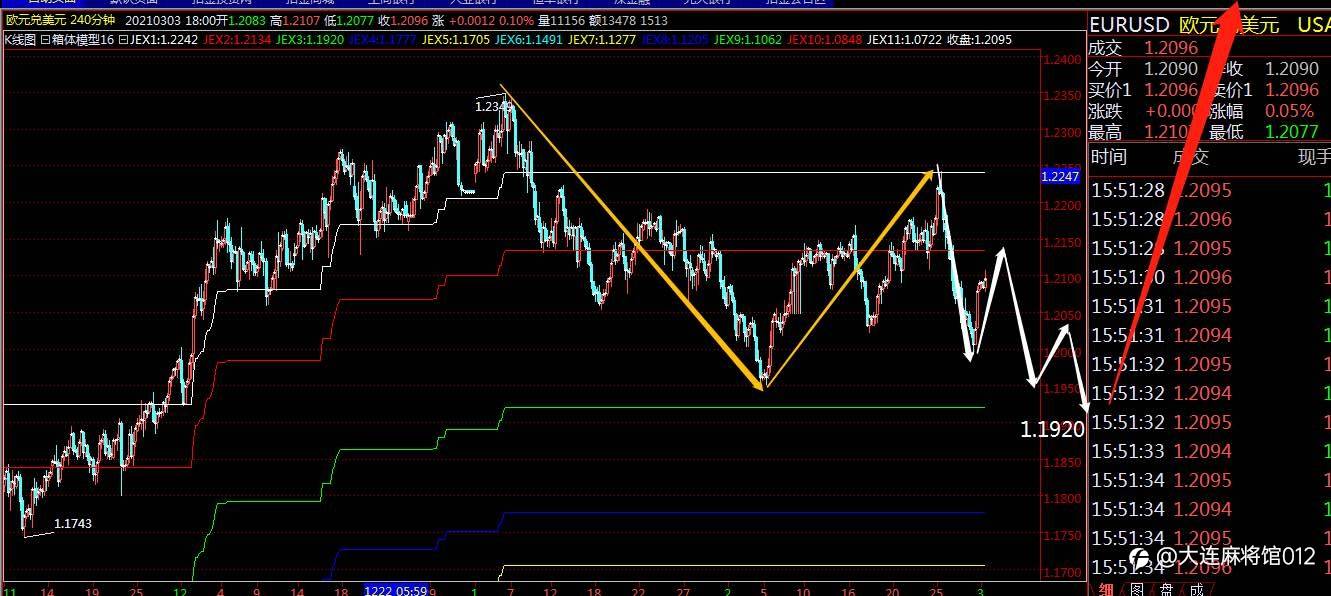
Task: Select the 240分钟 period label
Action: coord(93,20)
